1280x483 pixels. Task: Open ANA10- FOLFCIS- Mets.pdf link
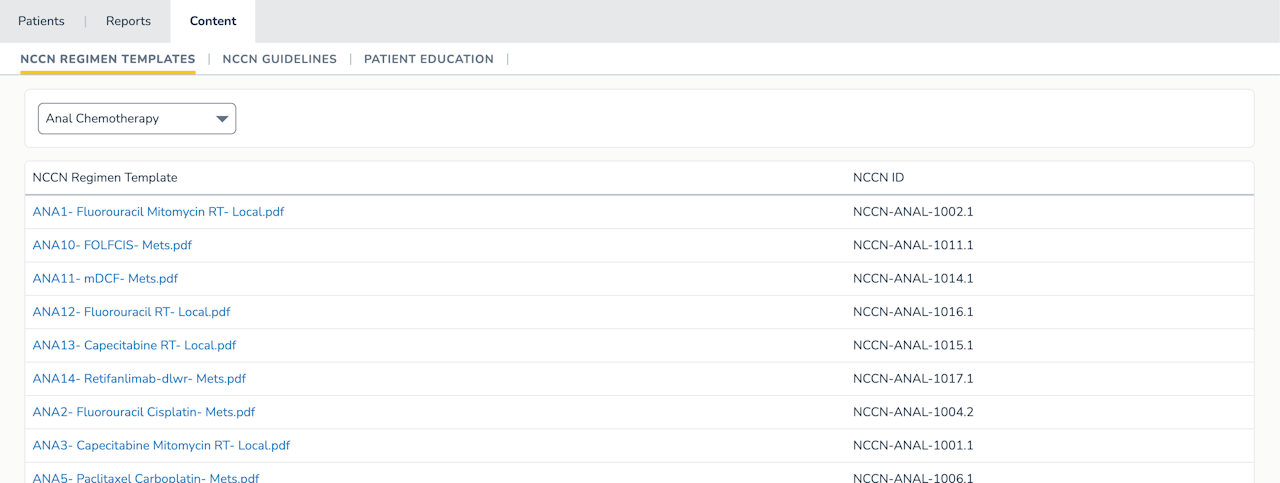coord(112,245)
